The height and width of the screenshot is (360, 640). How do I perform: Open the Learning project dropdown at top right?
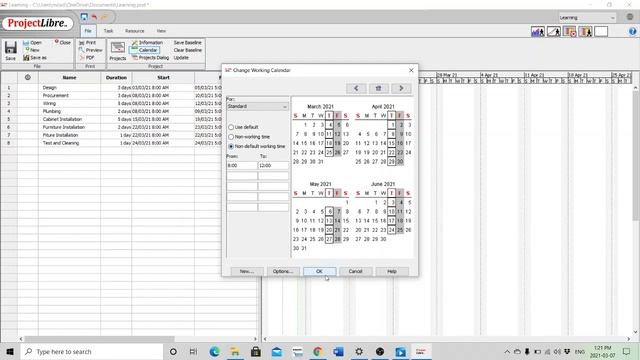(587, 18)
